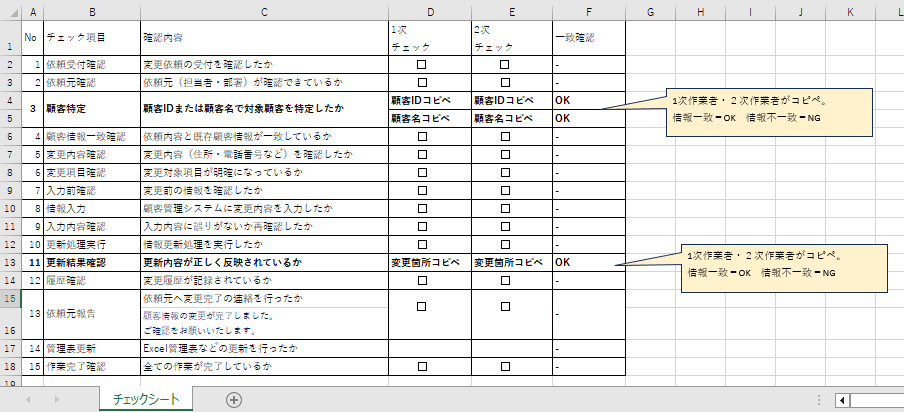
Task: Tick 2次 checkbox for 依頼元報告
Action: click(x=505, y=307)
